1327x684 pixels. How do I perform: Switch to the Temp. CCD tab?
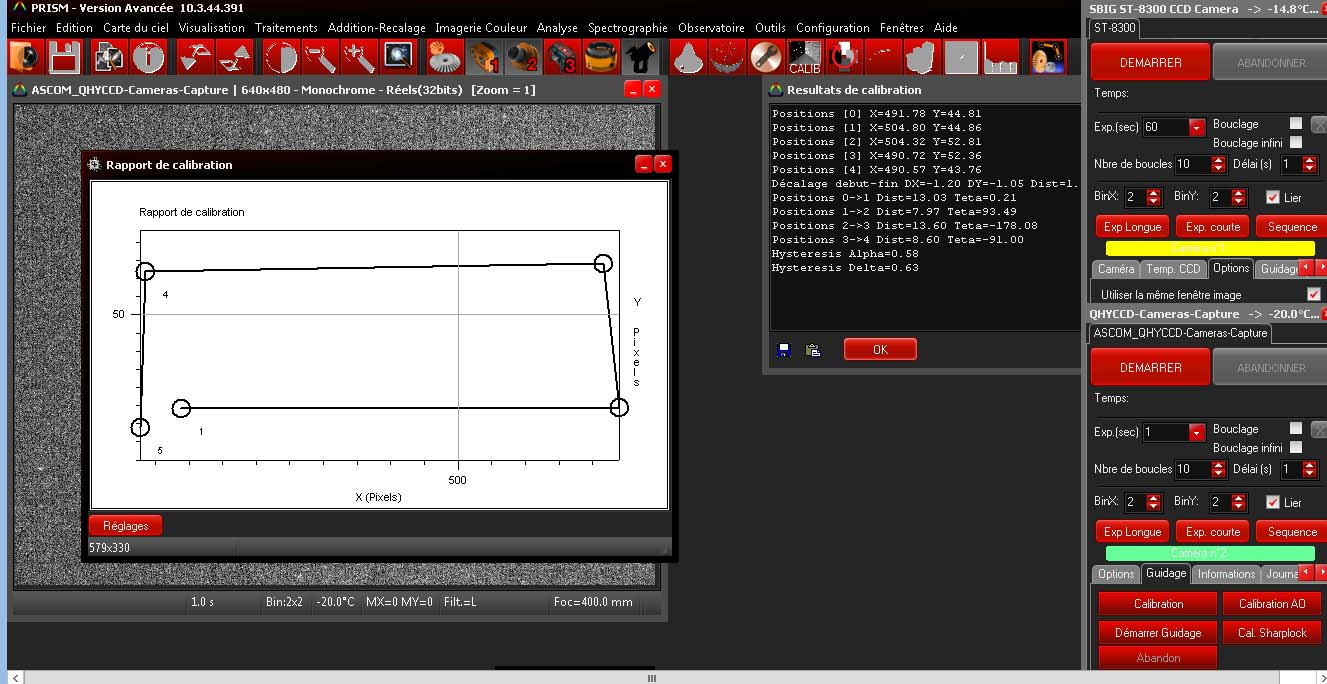point(1173,269)
